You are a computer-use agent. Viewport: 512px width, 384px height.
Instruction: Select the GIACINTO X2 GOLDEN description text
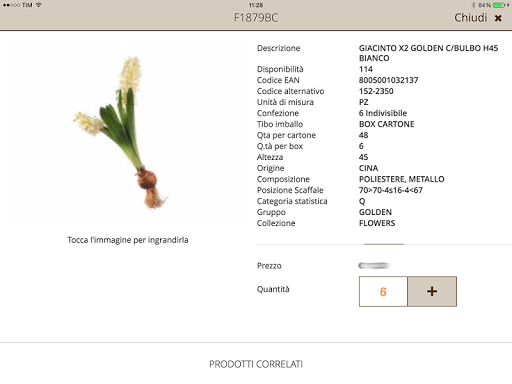428,53
